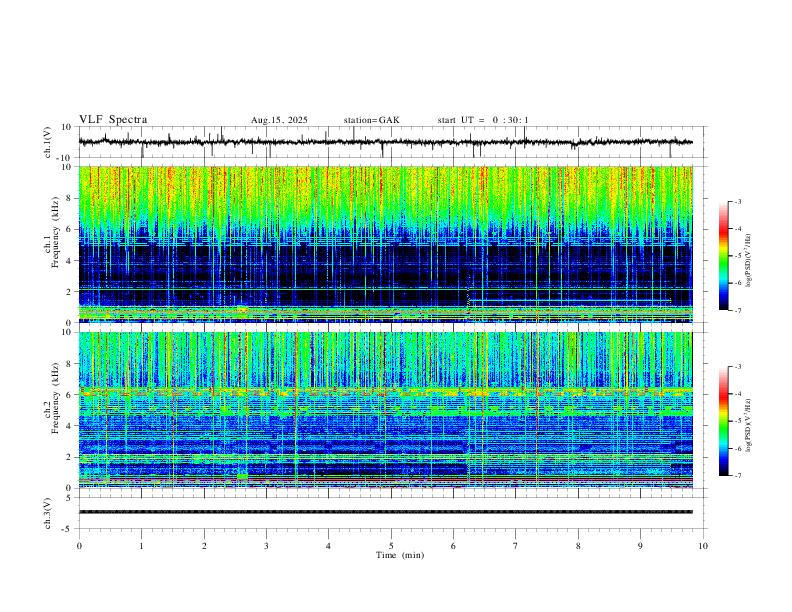Click the ch.2 'Frequency (kHz)' axis label

(55, 398)
